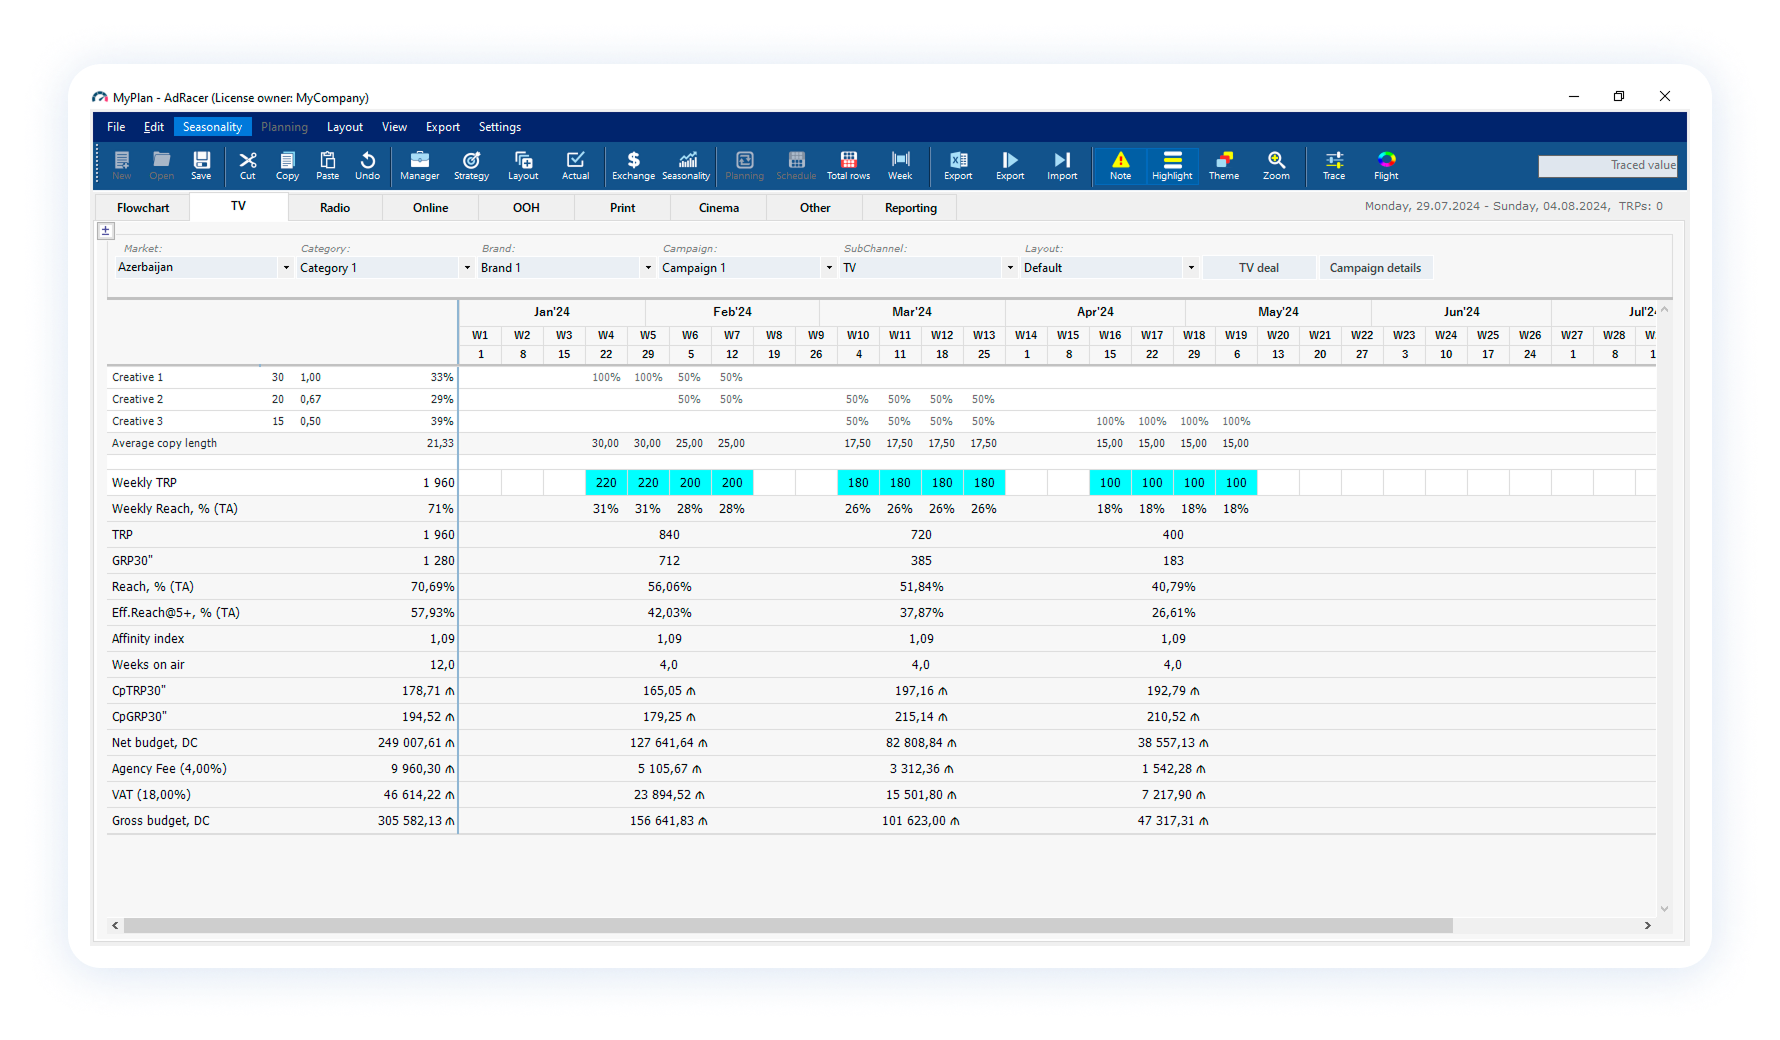Click the Excel Export icon
Screen dimensions: 1780x1040
(x=958, y=165)
